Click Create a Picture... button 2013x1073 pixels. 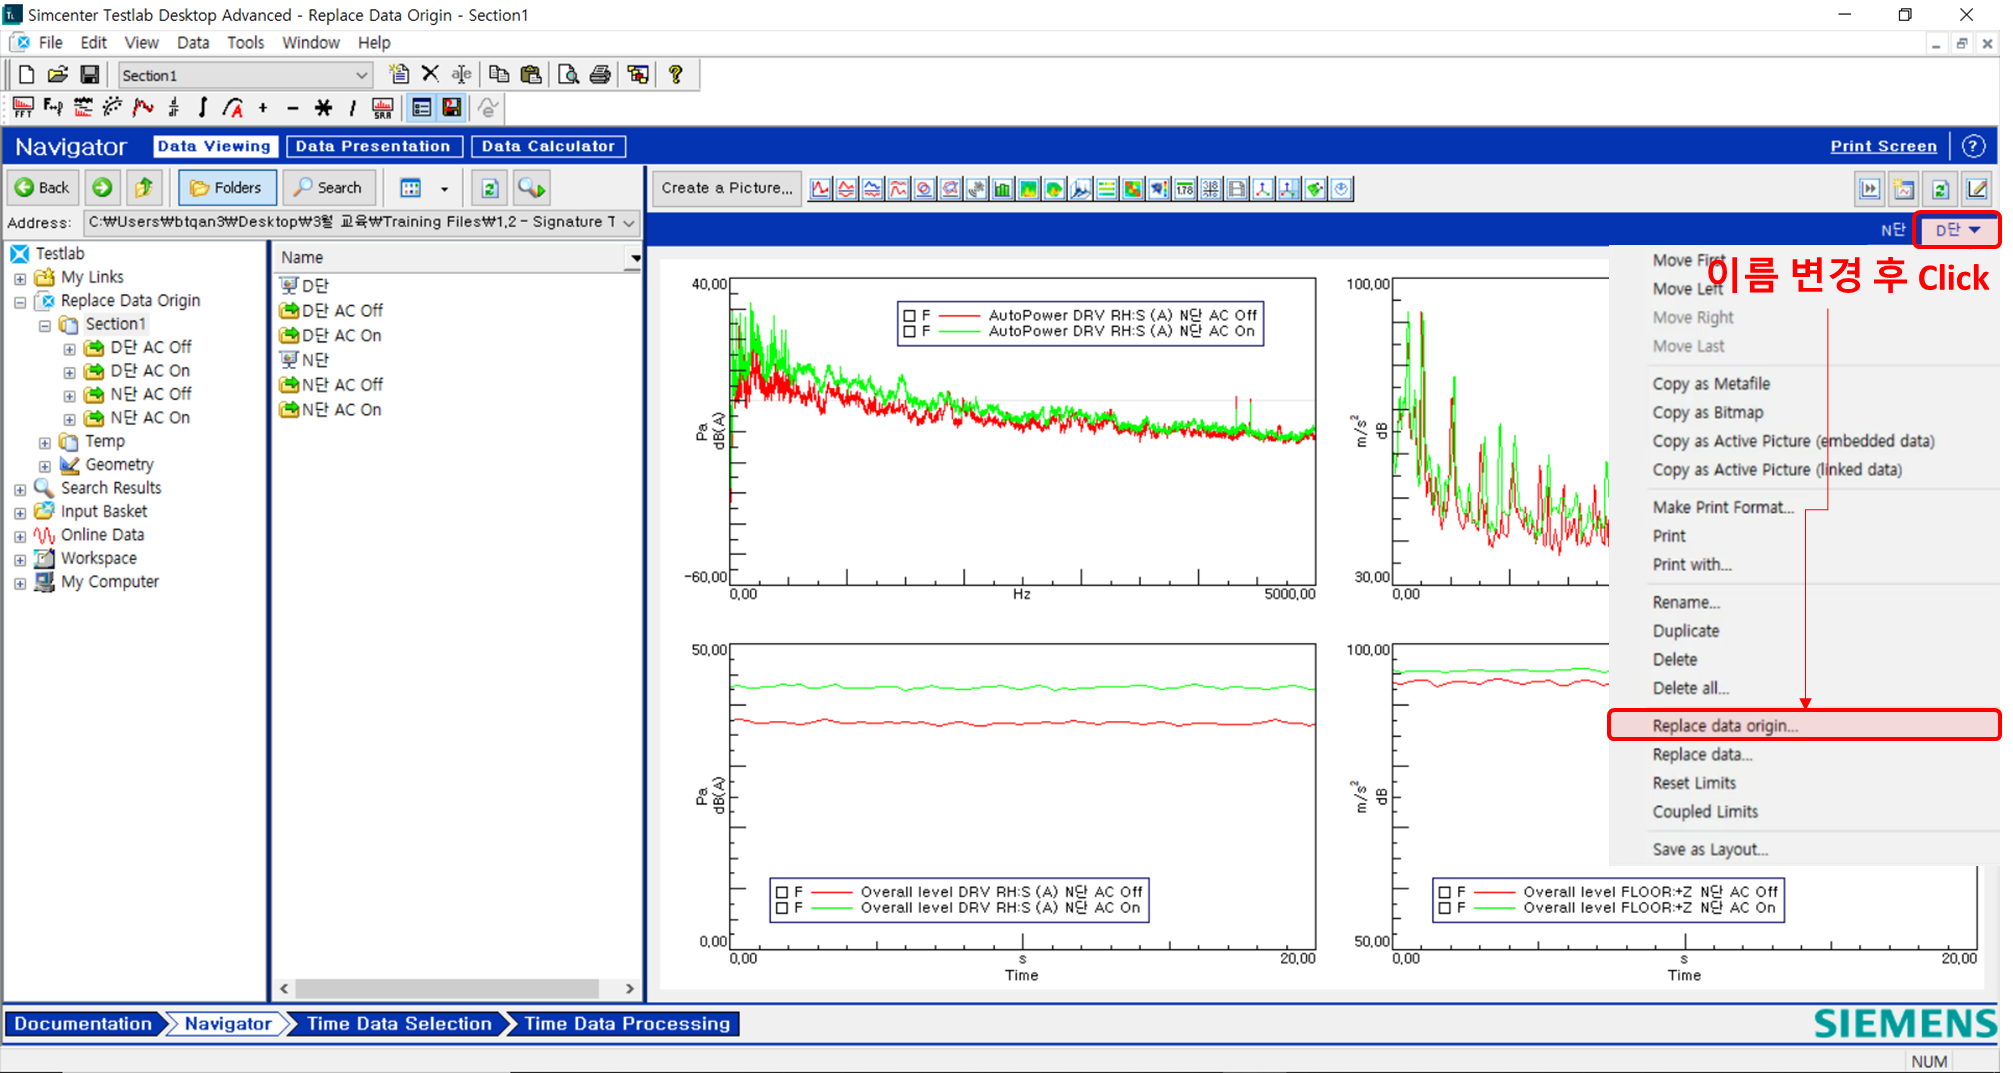(x=727, y=188)
